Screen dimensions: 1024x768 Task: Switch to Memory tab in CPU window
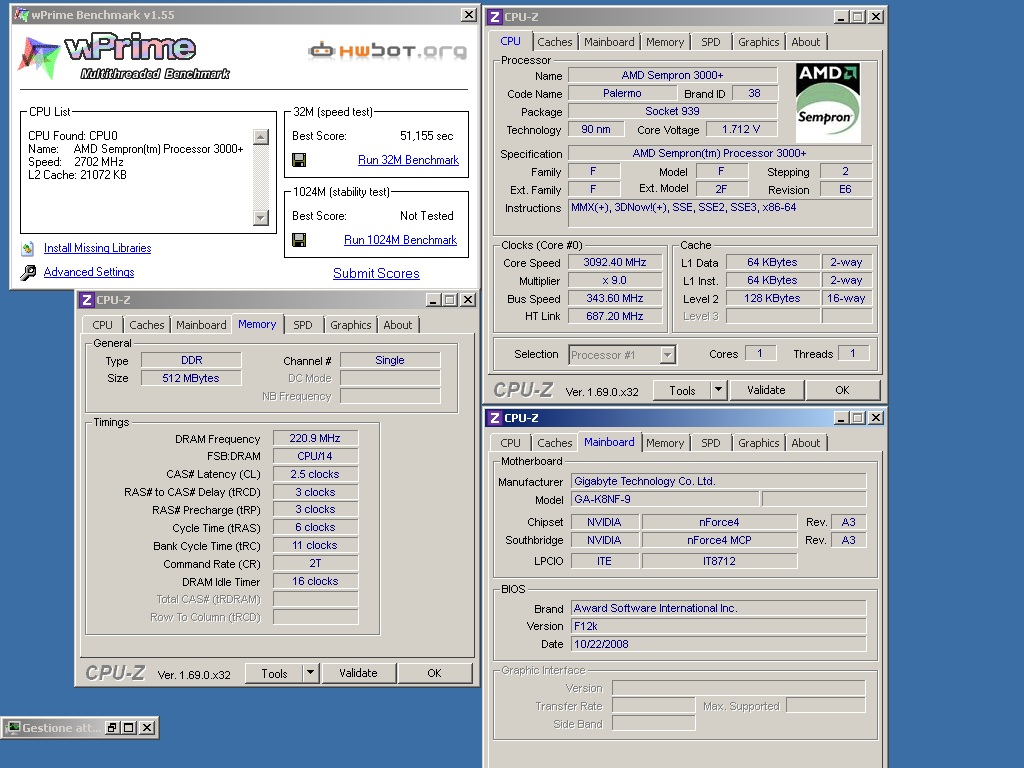(665, 42)
